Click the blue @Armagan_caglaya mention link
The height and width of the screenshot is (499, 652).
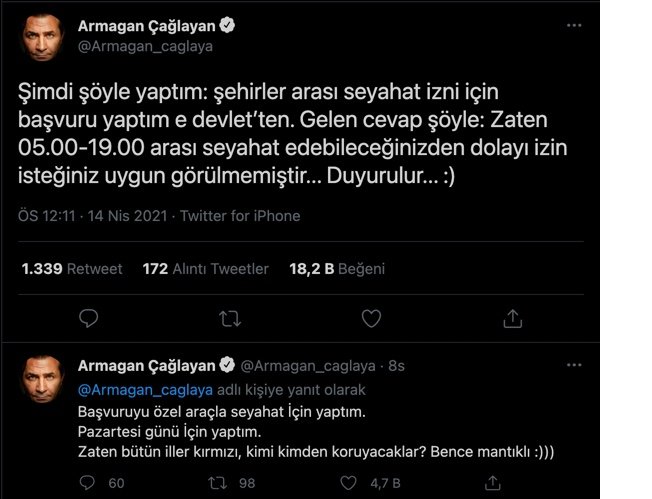point(145,390)
